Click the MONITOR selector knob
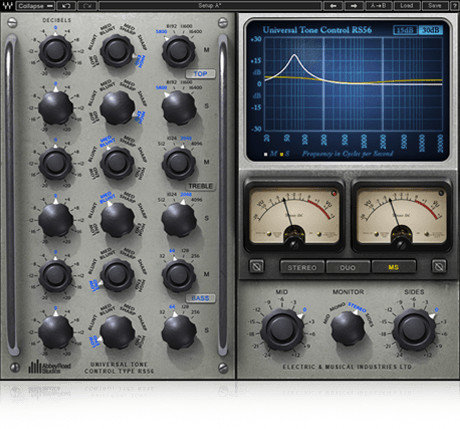Image resolution: width=460 pixels, height=429 pixels. click(x=348, y=329)
